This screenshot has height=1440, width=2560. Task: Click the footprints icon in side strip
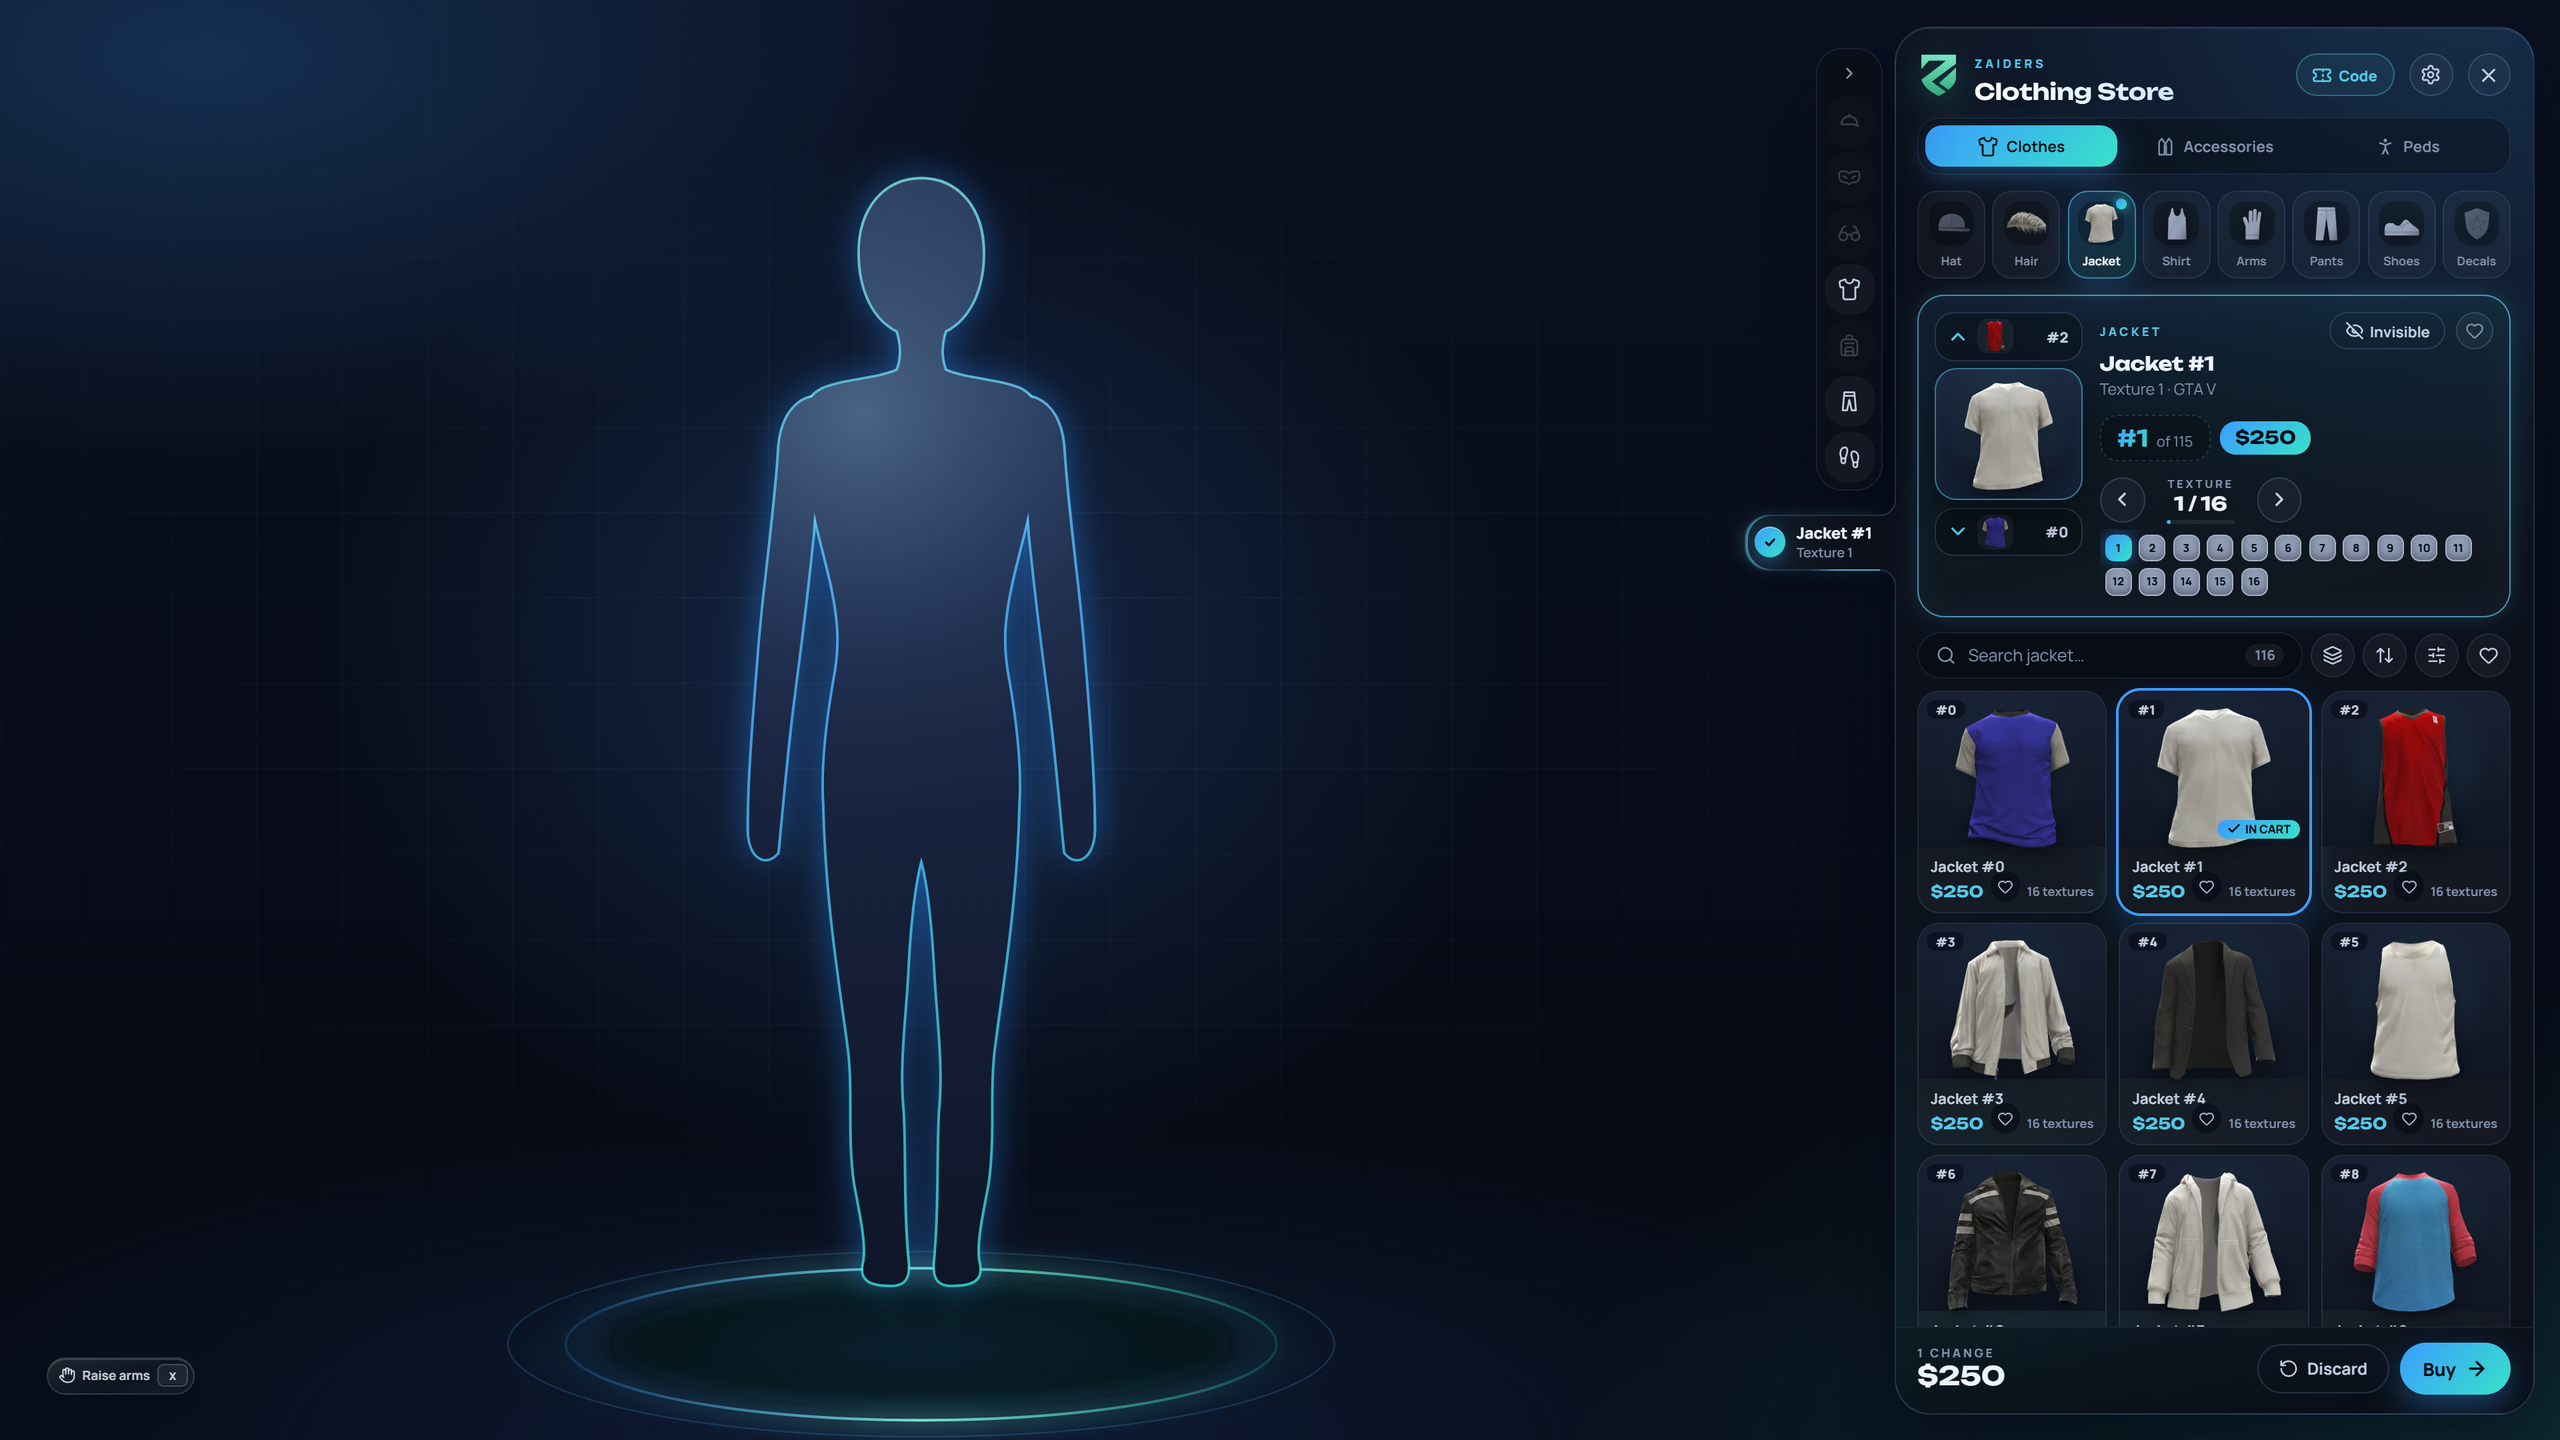click(1849, 457)
